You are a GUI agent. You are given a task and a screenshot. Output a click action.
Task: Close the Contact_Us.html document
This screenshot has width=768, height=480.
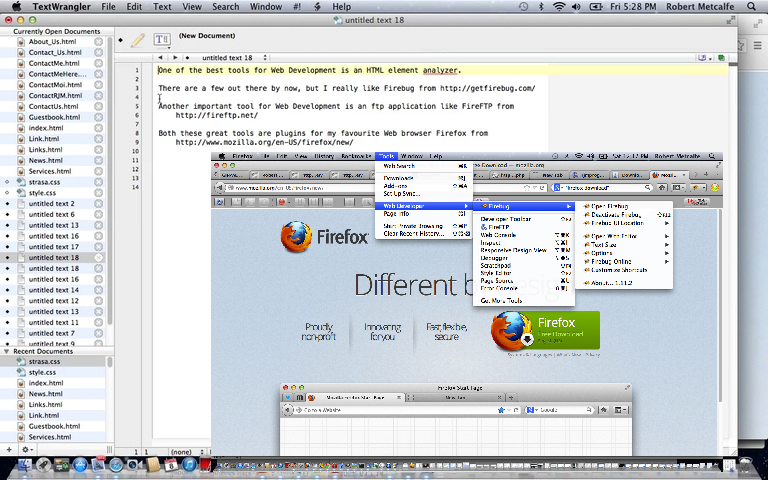98,52
